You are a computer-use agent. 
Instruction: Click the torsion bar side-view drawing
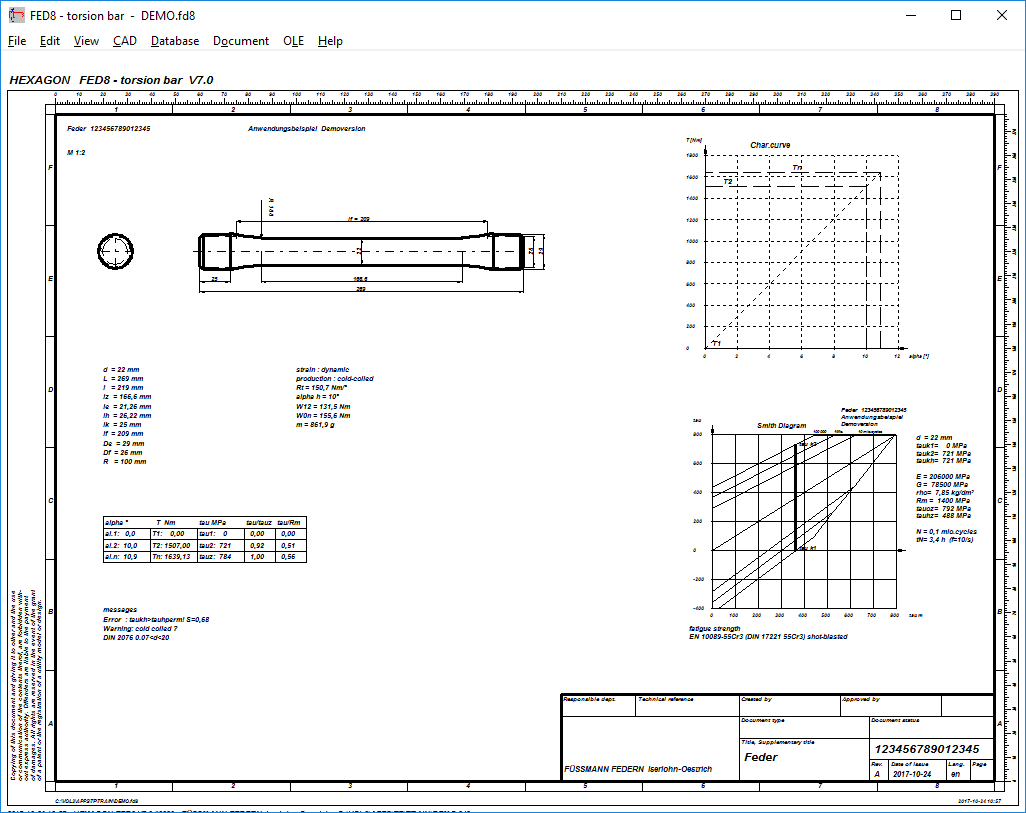pyautogui.click(x=361, y=251)
